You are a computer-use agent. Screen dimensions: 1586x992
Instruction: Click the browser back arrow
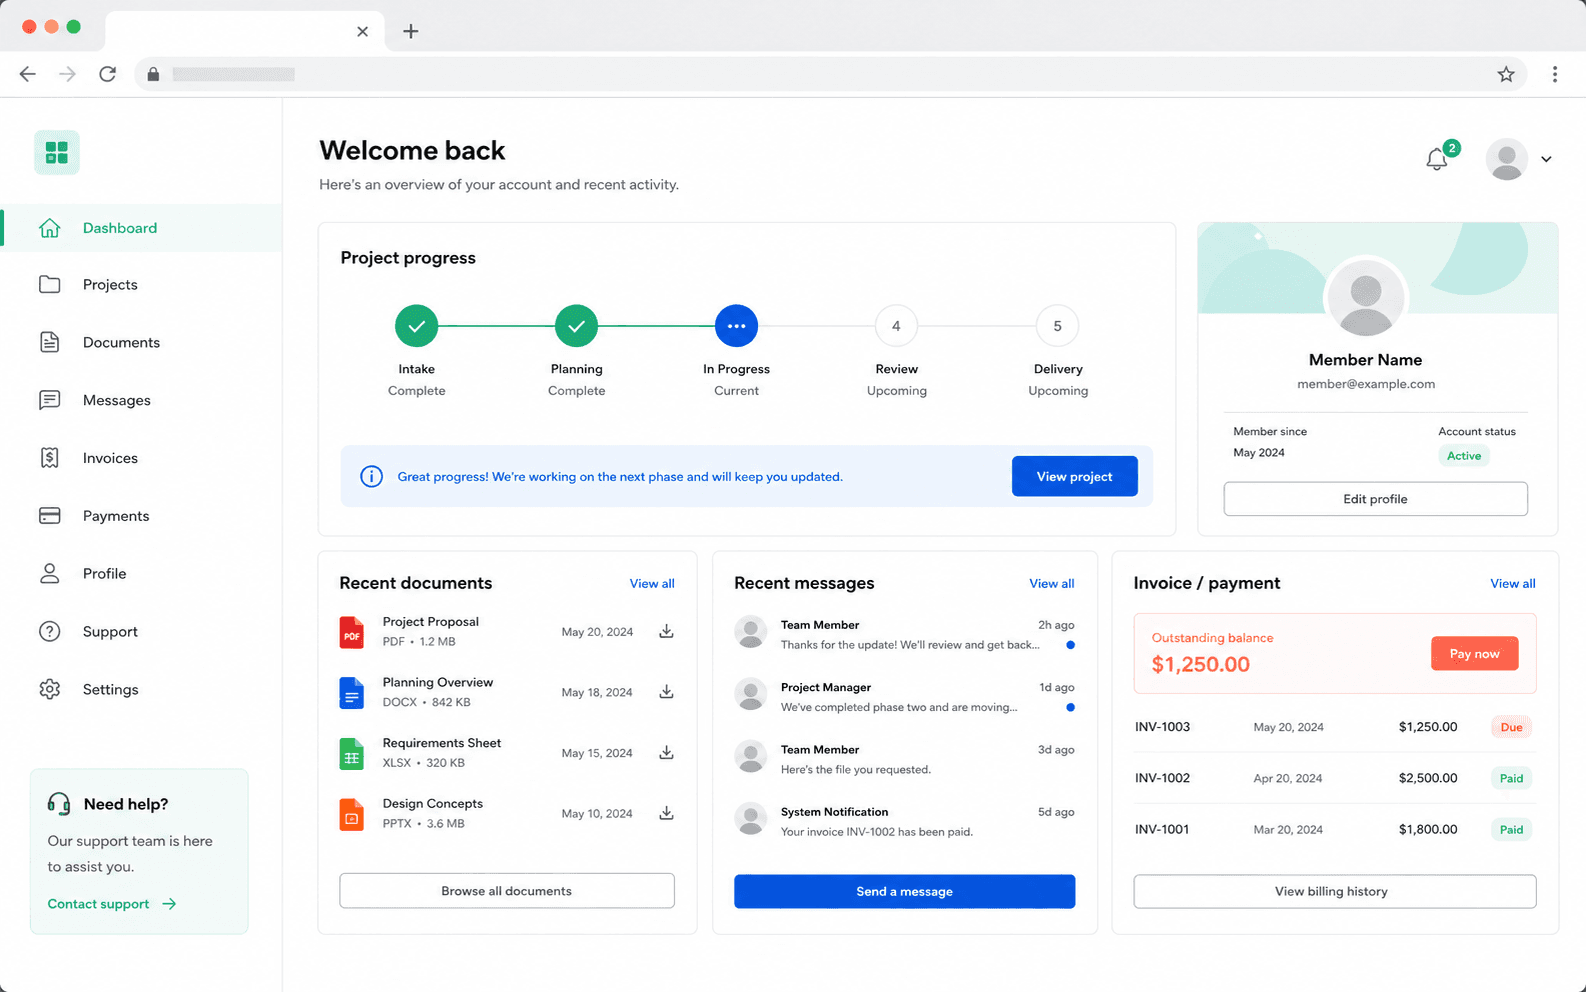(27, 74)
